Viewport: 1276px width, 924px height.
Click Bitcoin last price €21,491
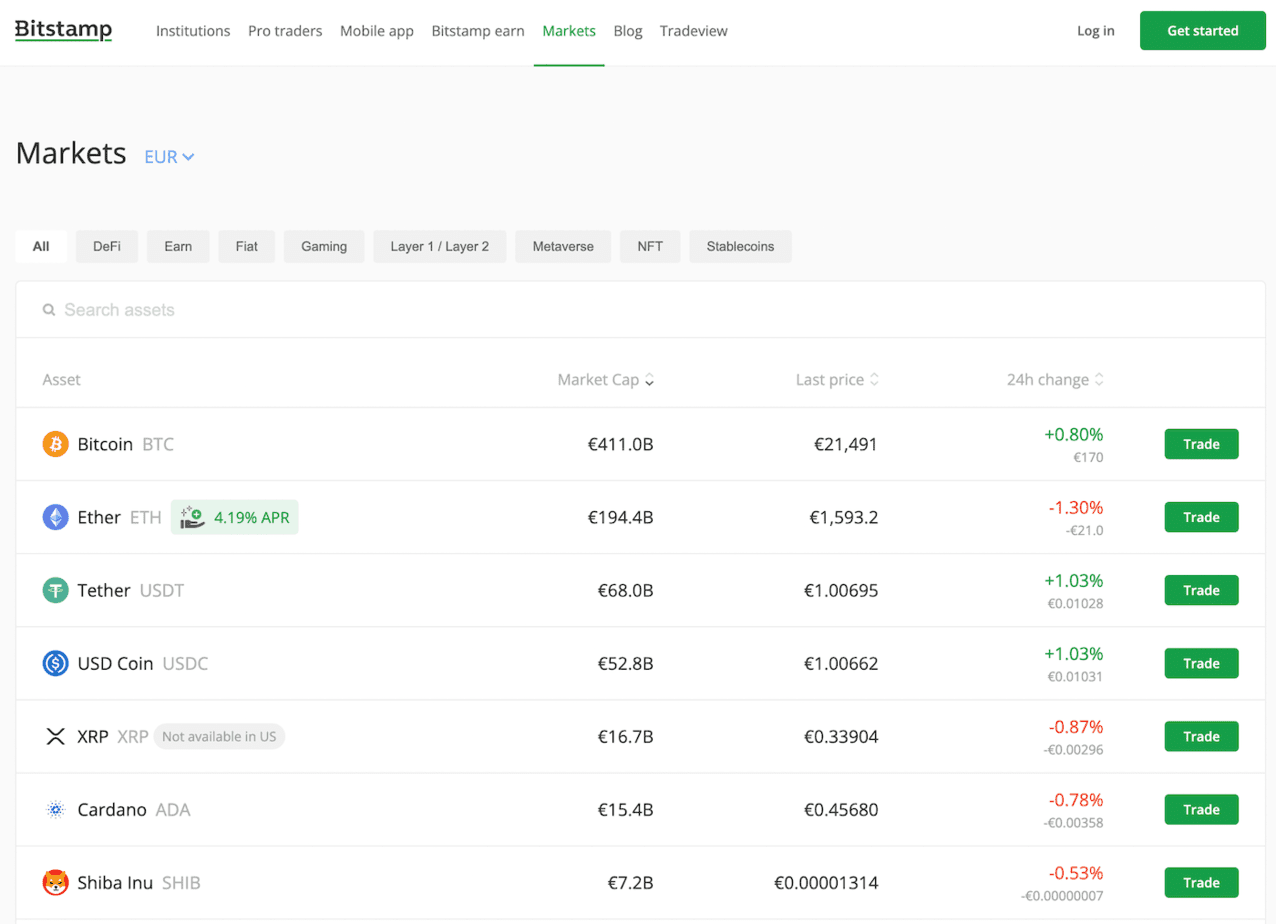coord(846,444)
